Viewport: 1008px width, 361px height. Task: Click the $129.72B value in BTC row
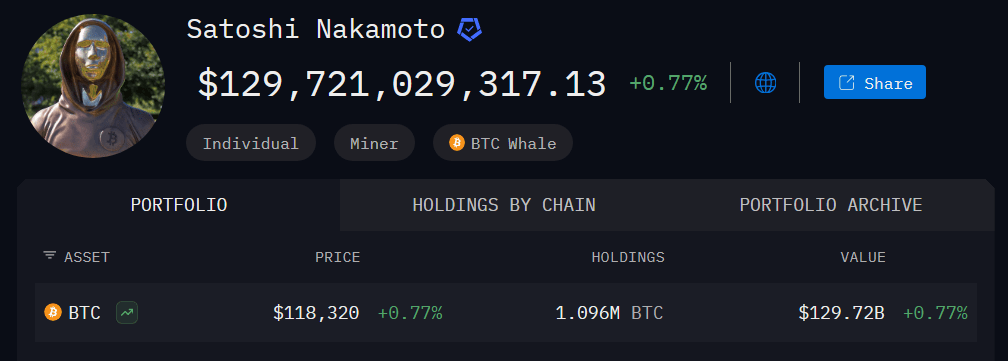[842, 313]
